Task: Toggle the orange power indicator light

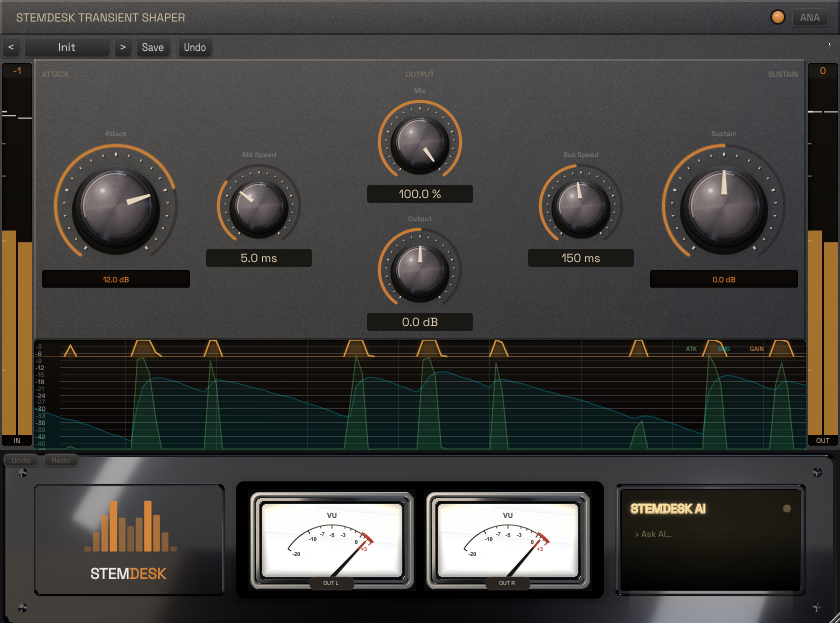Action: [x=777, y=17]
